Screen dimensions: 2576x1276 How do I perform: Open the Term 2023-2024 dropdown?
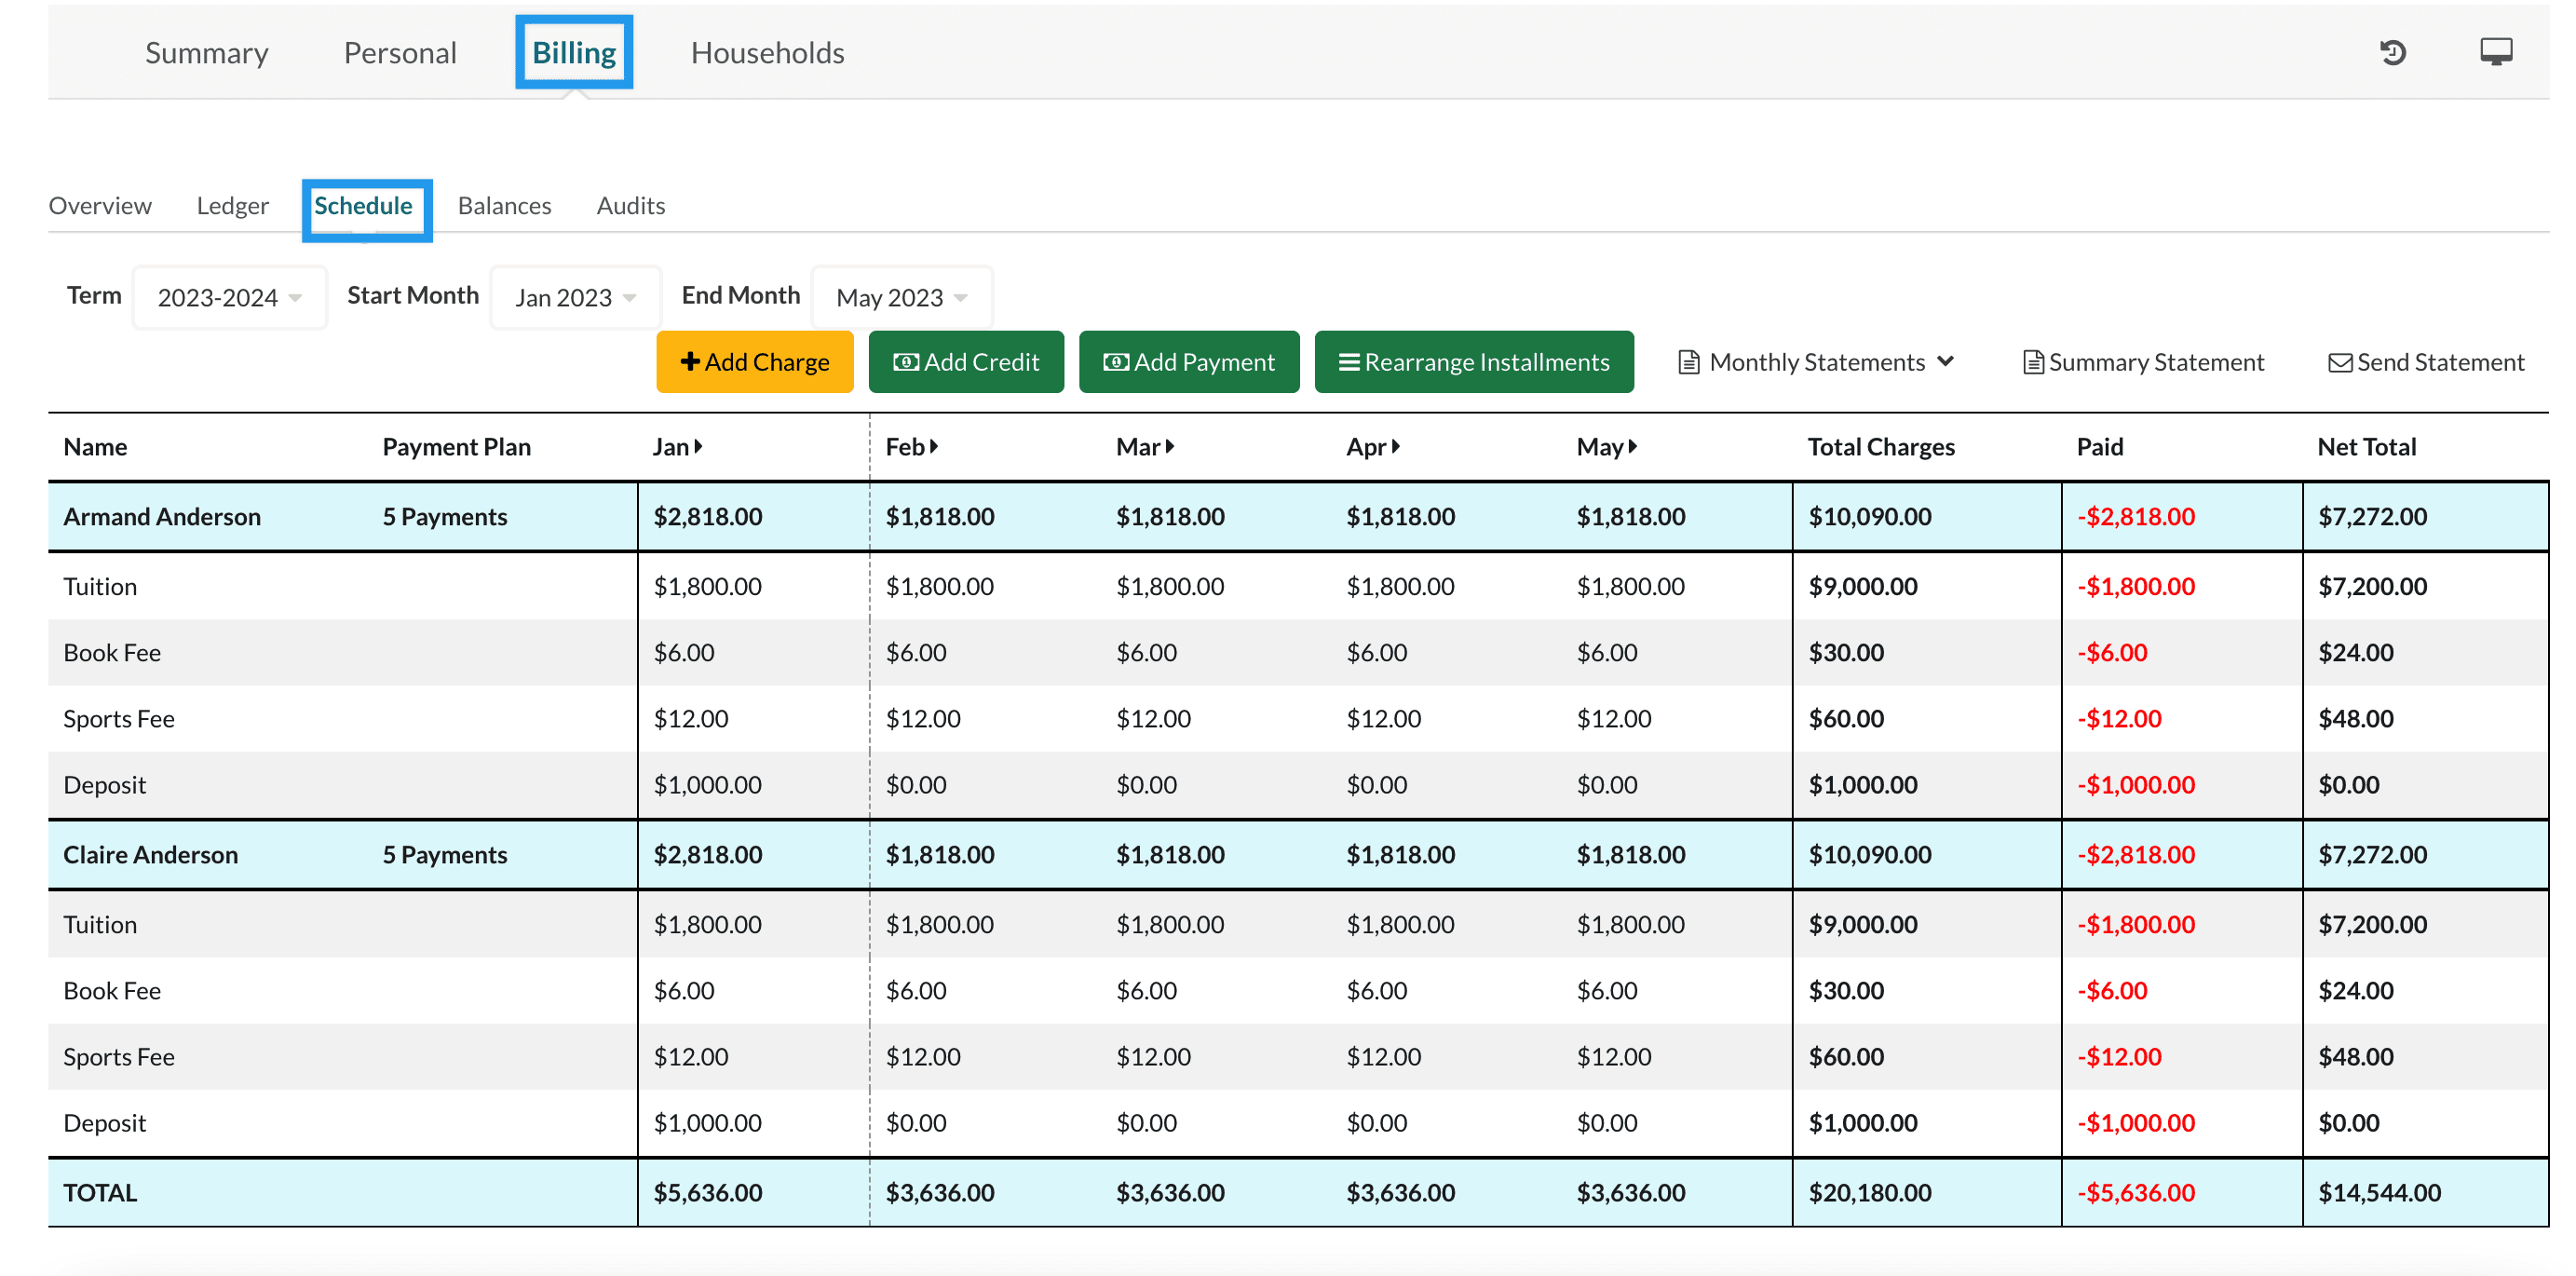[x=230, y=298]
